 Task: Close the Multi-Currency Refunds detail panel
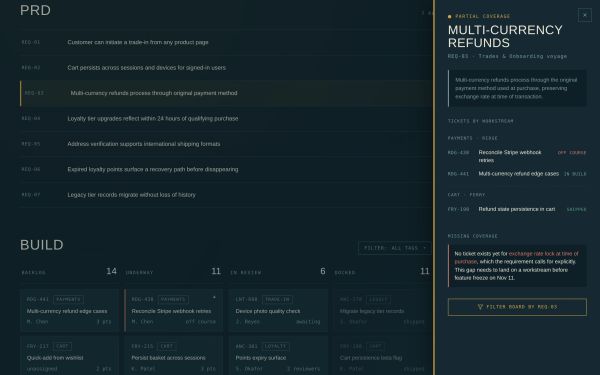585,15
